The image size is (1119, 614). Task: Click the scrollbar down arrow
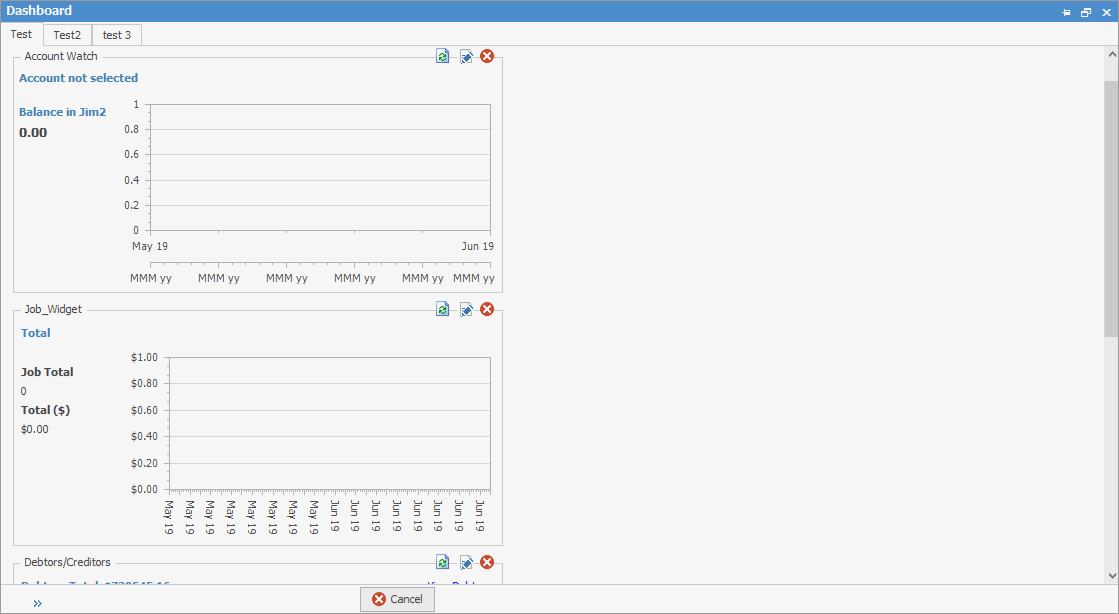(1112, 575)
